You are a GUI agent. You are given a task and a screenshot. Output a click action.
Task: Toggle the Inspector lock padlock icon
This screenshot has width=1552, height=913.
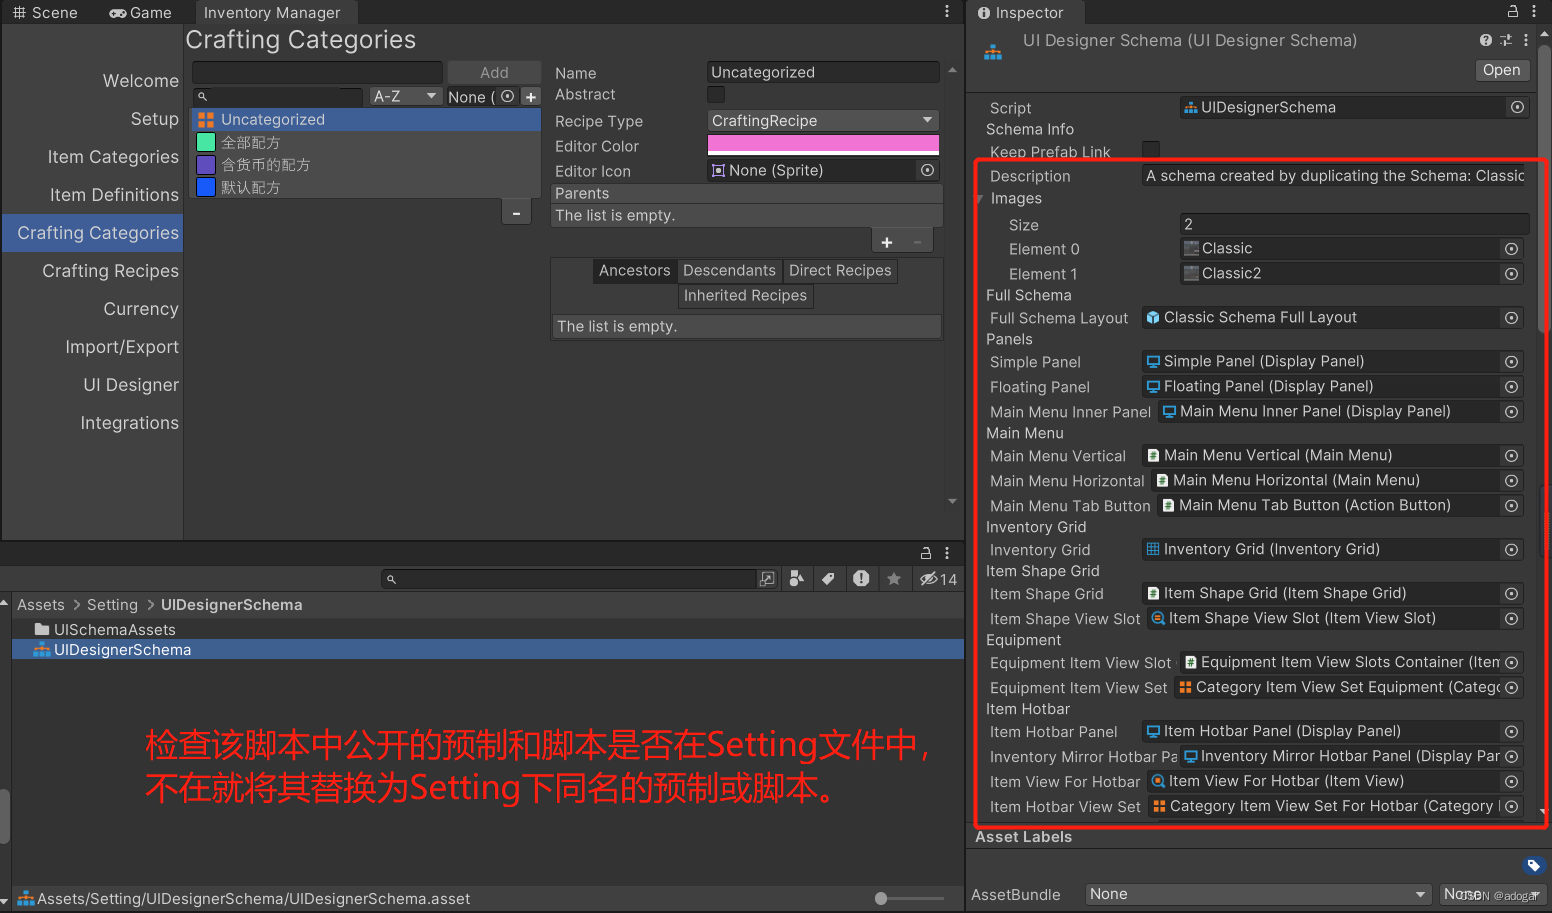[1513, 12]
